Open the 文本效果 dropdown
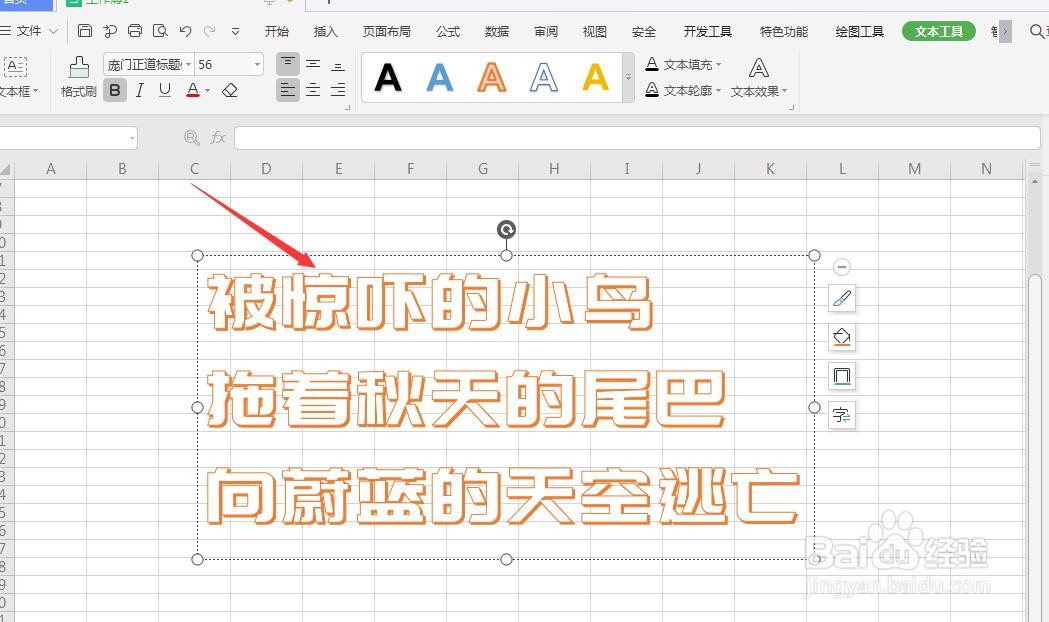The image size is (1049, 622). coord(759,78)
